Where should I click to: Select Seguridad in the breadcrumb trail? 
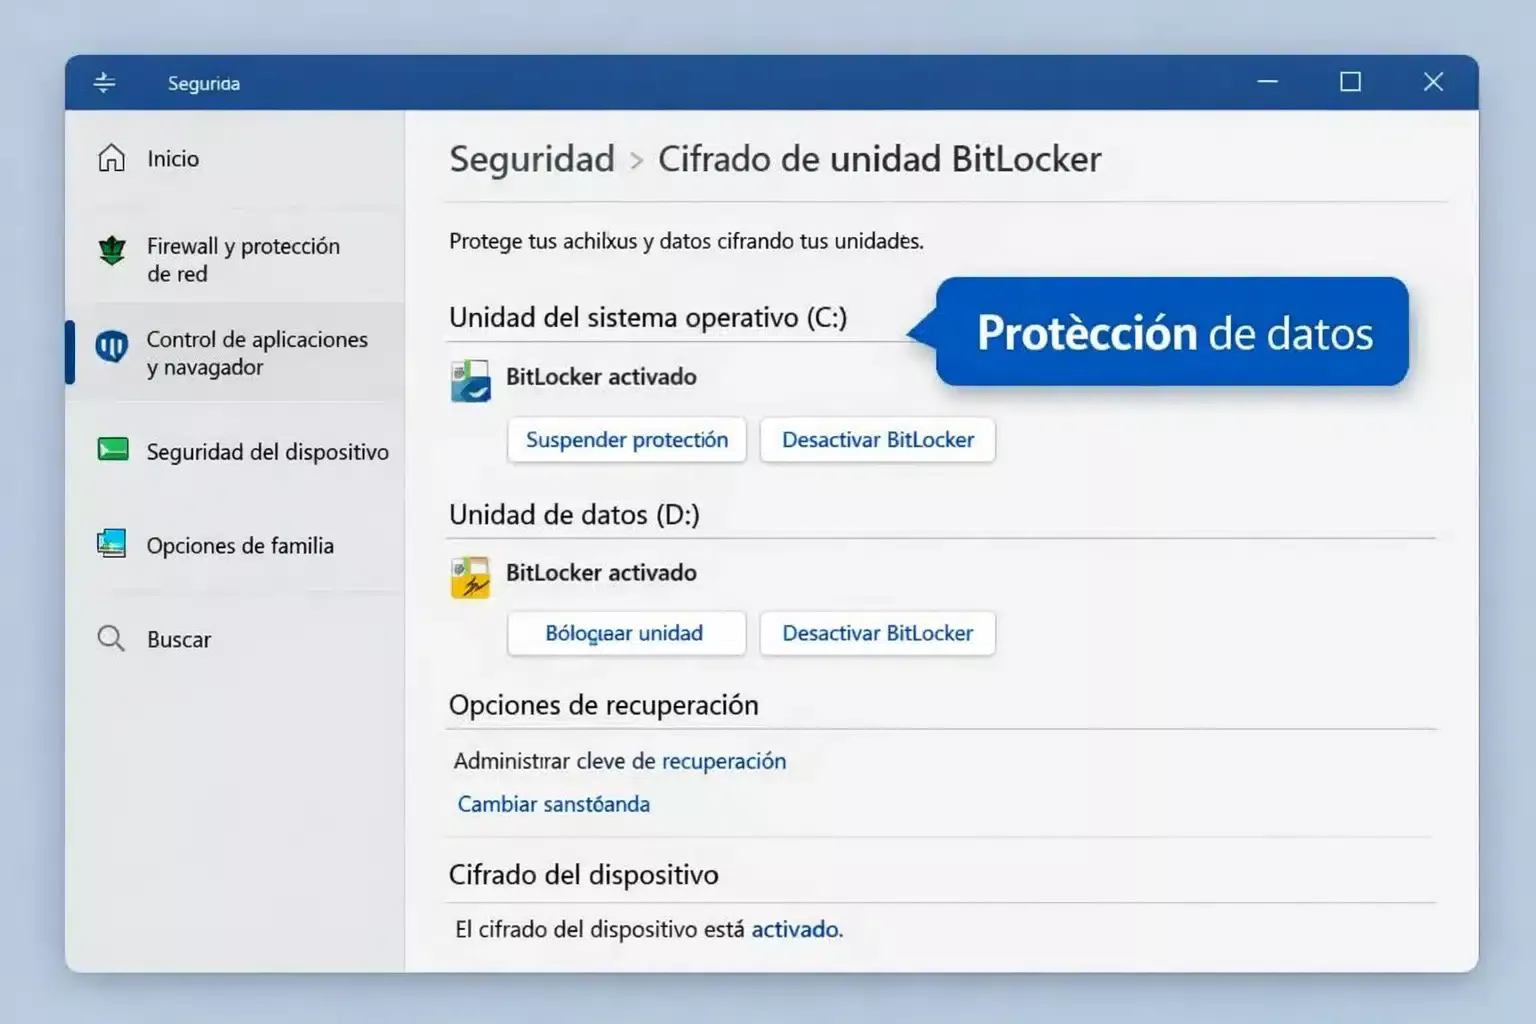[x=531, y=159]
